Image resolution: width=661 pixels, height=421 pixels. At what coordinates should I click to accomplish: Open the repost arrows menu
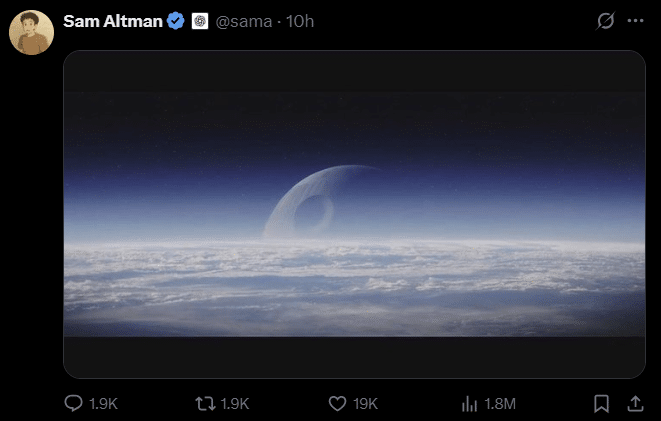[205, 404]
